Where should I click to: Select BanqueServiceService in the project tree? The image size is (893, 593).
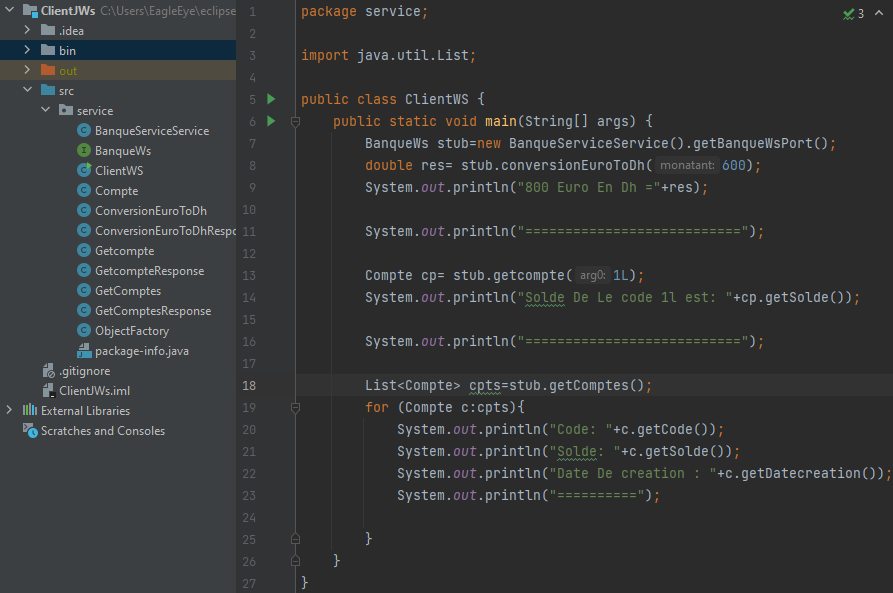(152, 130)
